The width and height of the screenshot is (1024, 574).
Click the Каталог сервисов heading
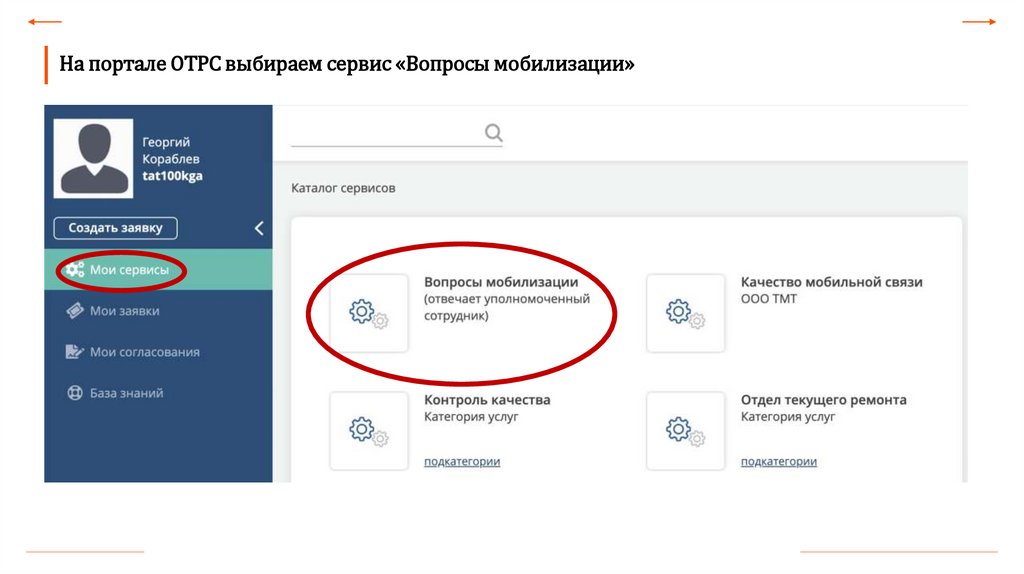click(x=343, y=188)
